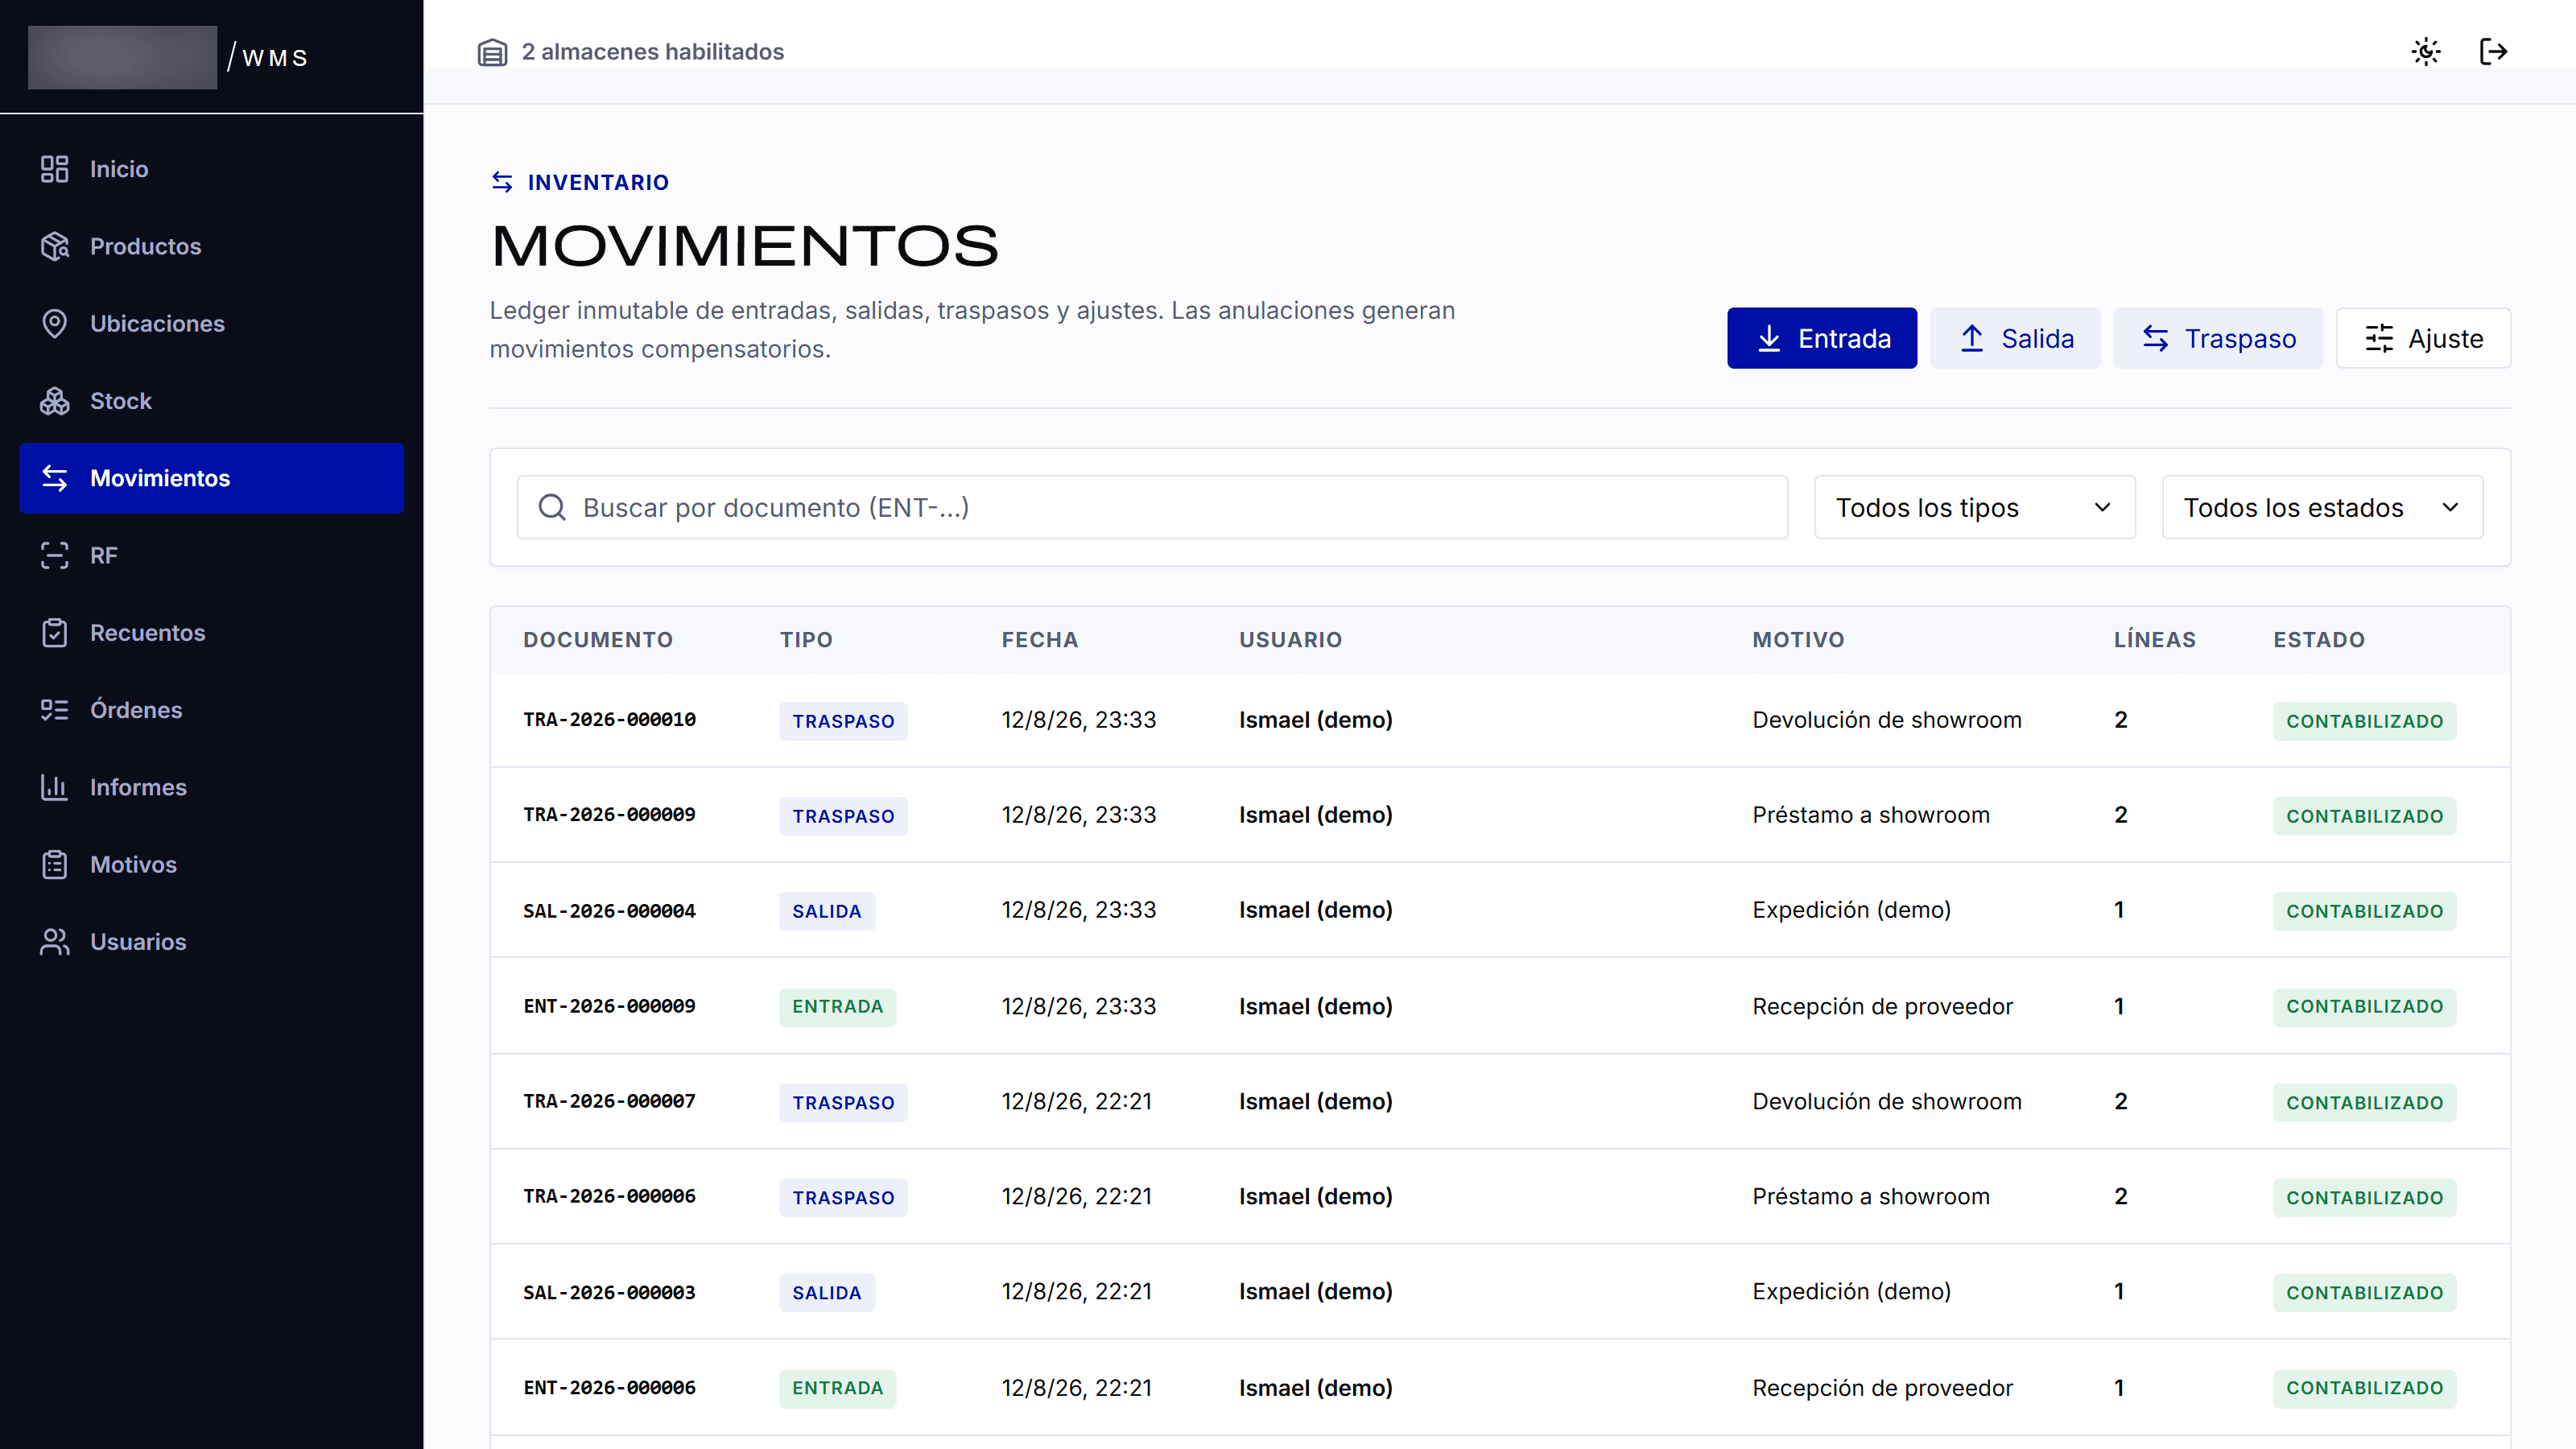Open the Informes section label
Image resolution: width=2576 pixels, height=1449 pixels.
pos(138,787)
